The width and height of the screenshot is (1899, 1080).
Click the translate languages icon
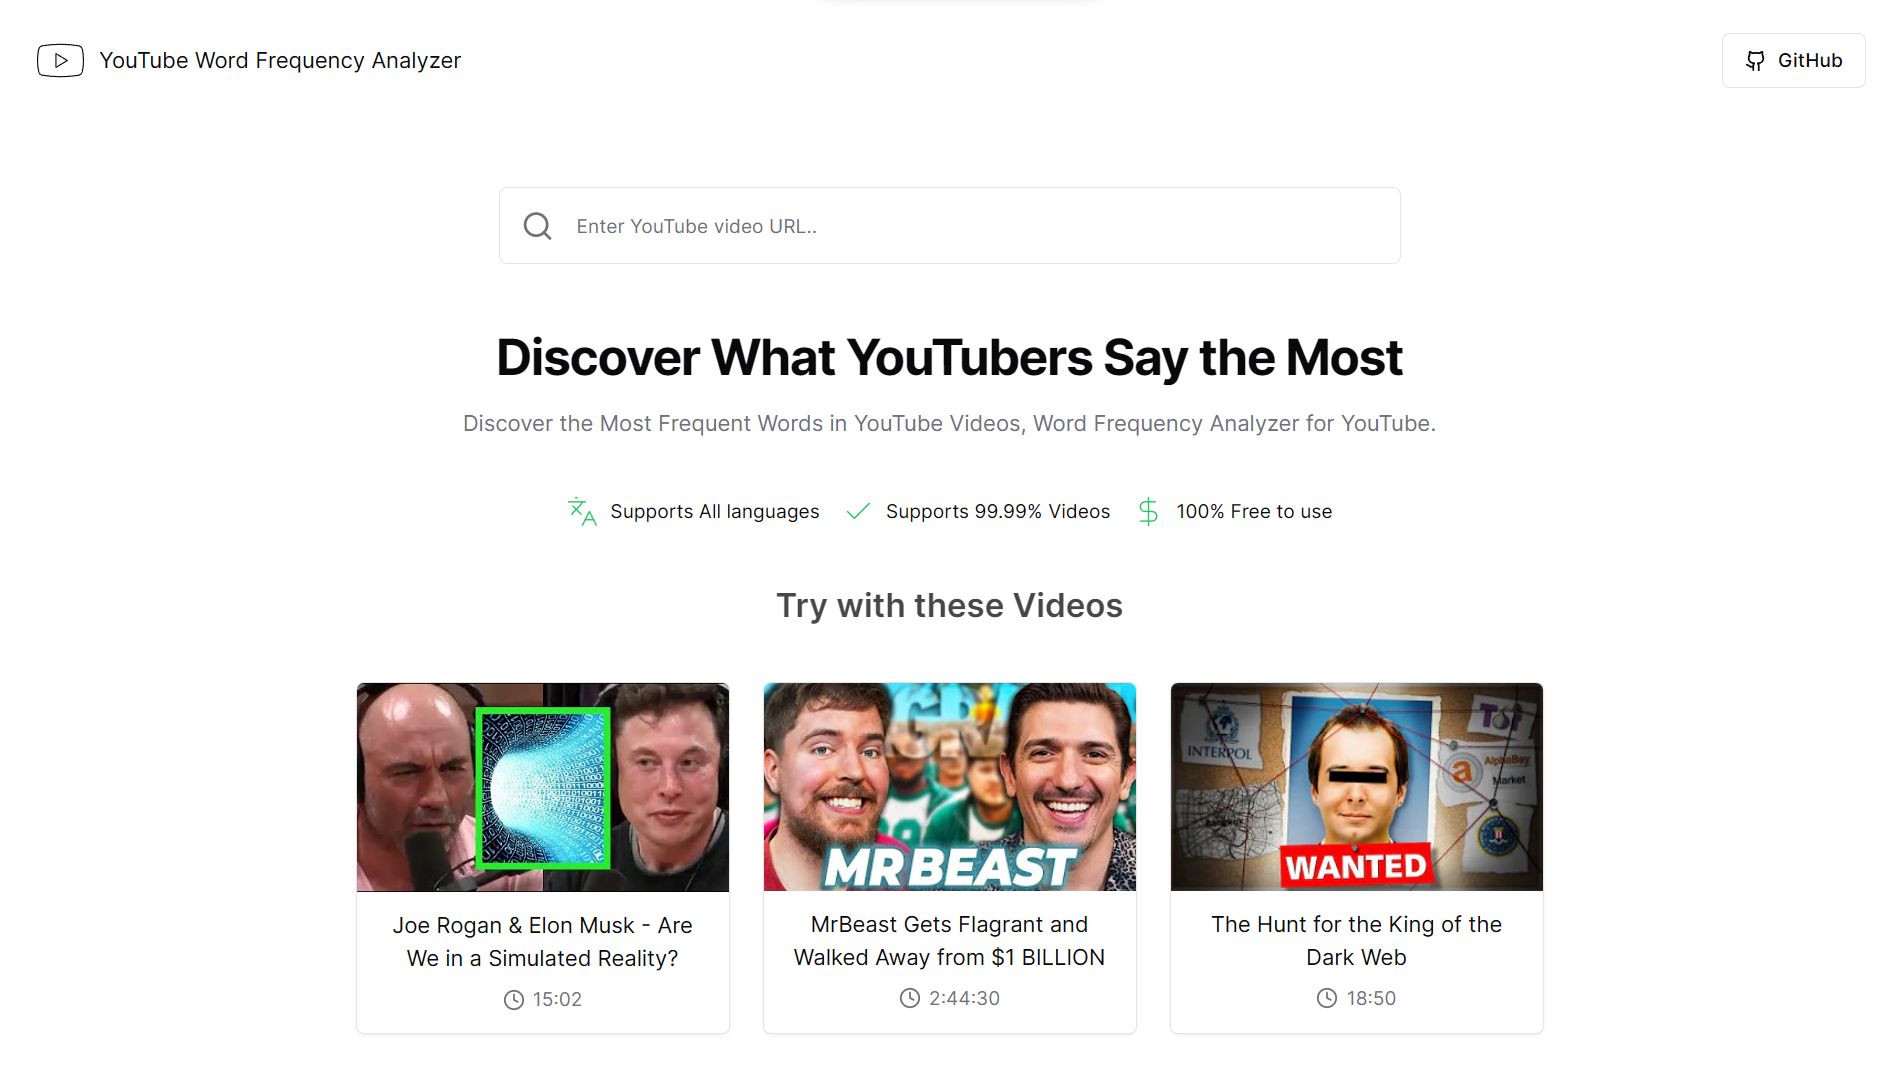(582, 512)
